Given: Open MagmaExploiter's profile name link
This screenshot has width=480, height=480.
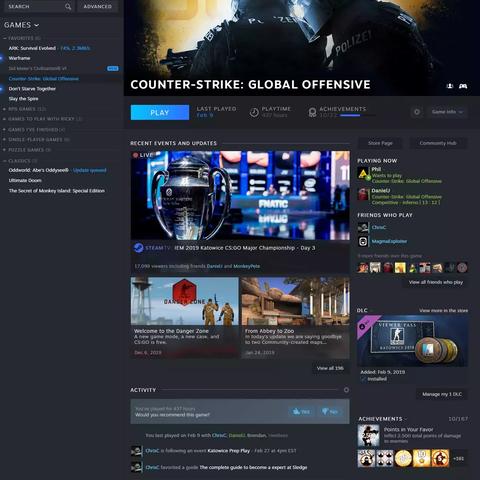Looking at the screenshot, I should [x=389, y=241].
